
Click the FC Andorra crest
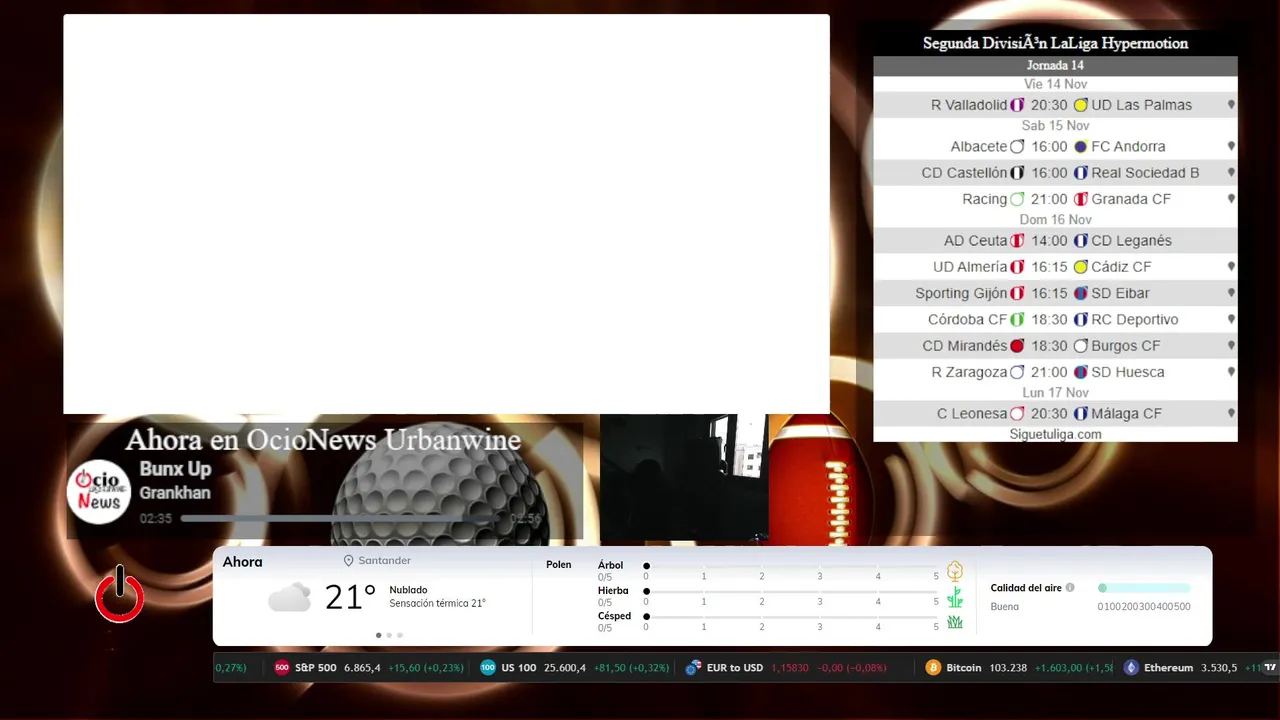point(1081,146)
